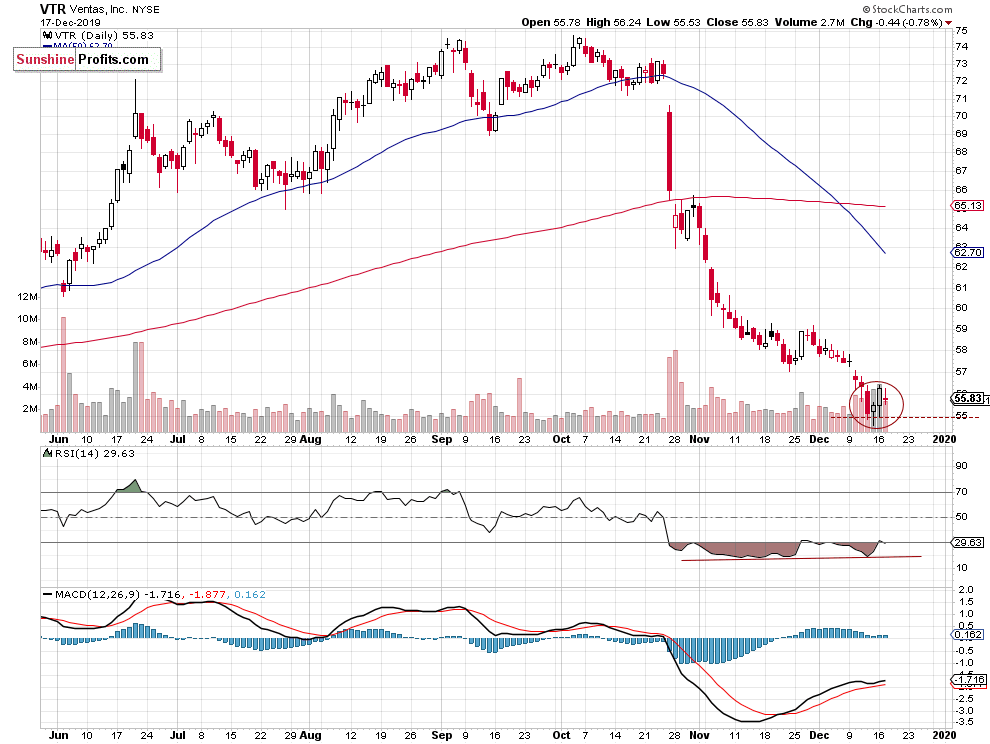Click the 2M label on the volume axis
Viewport: 990px width, 744px height.
(30, 409)
